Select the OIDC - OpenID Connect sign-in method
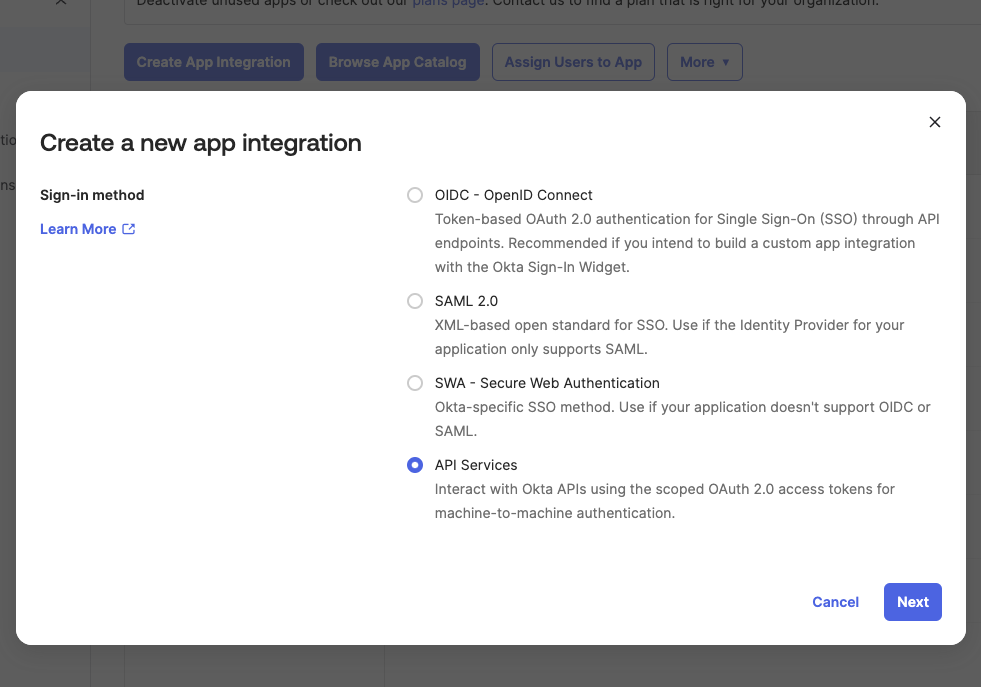This screenshot has width=981, height=687. pos(415,195)
